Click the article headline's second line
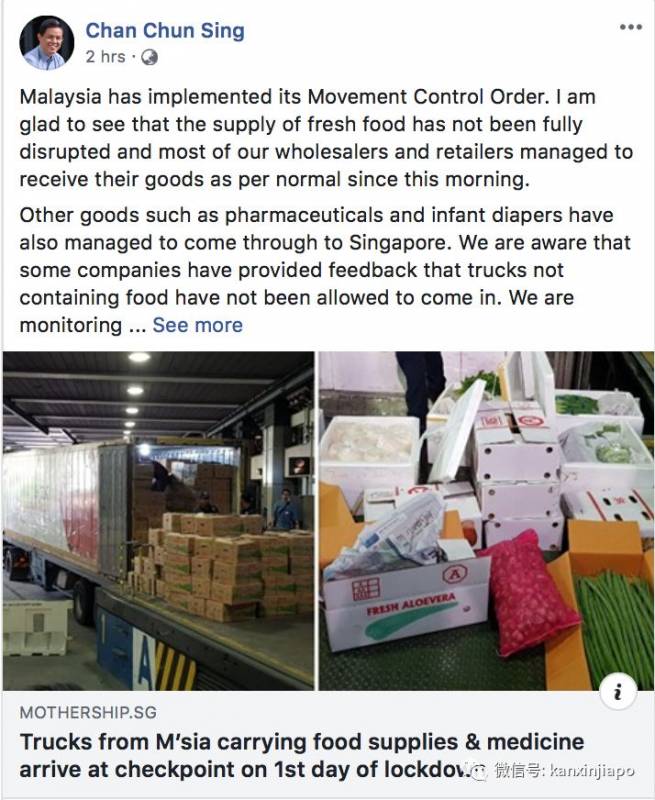 pyautogui.click(x=245, y=769)
